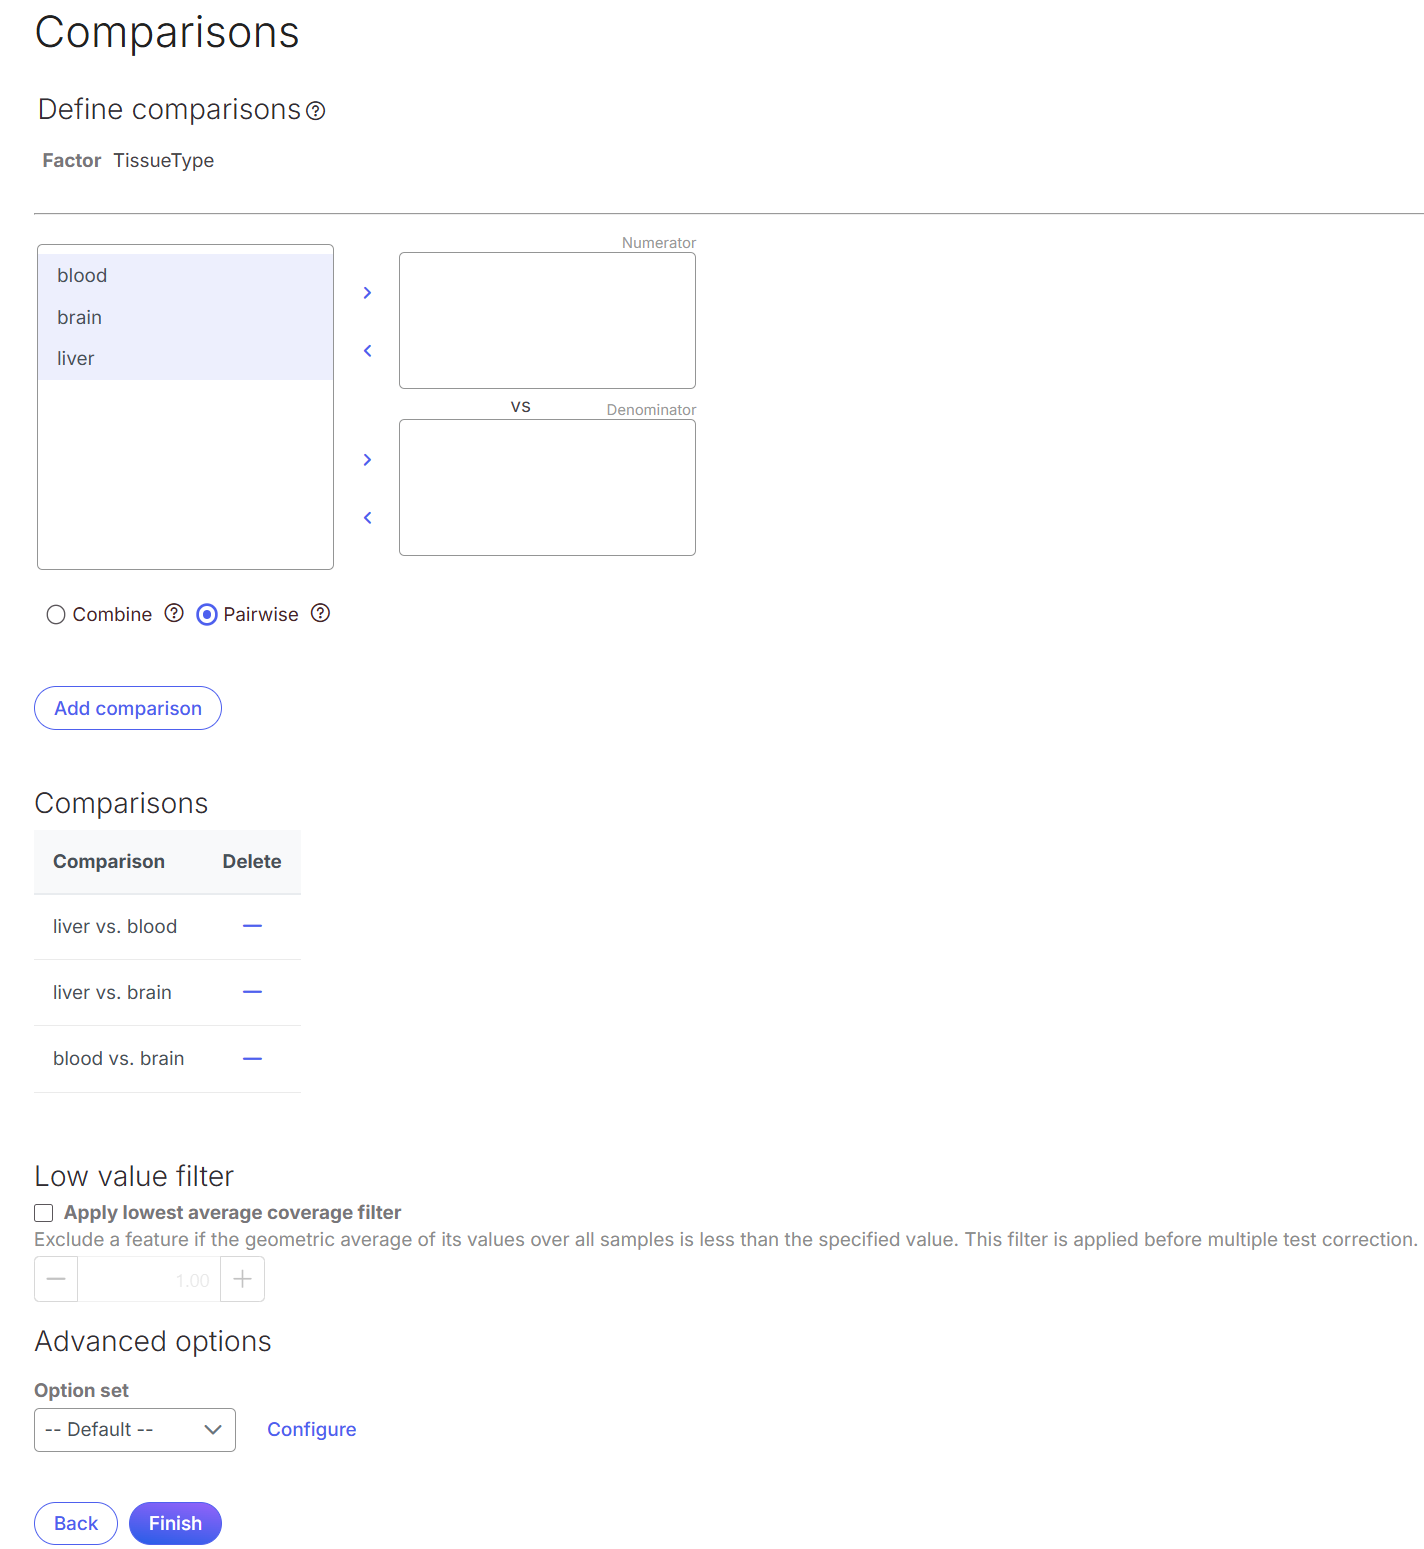Image resolution: width=1424 pixels, height=1549 pixels.
Task: Open help icon beside Combine option
Action: [x=174, y=614]
